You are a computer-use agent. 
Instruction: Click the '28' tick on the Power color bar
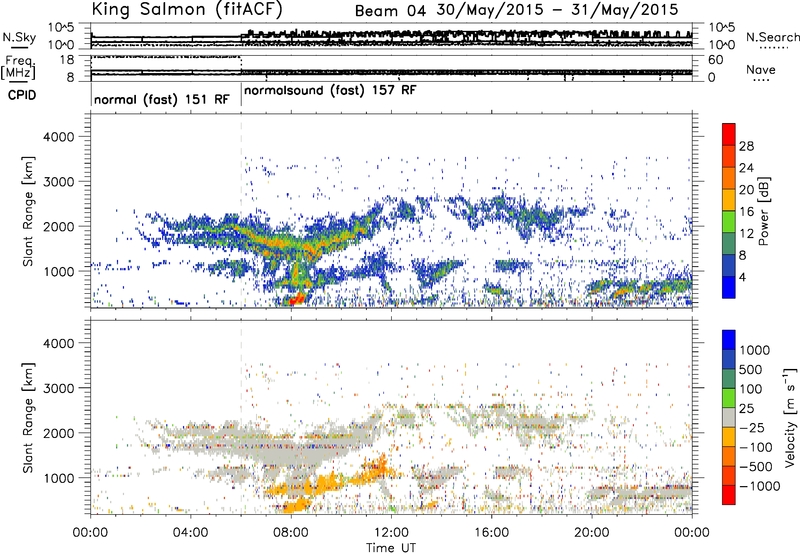pos(746,146)
